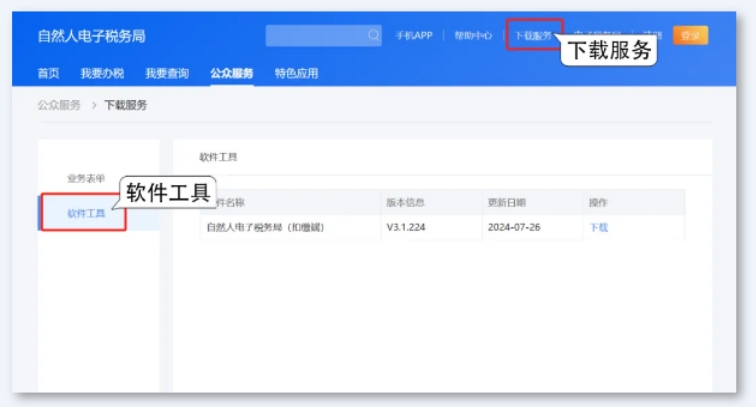The width and height of the screenshot is (756, 407).
Task: Click 下载服务 in the breadcrumb trail
Action: (x=125, y=105)
